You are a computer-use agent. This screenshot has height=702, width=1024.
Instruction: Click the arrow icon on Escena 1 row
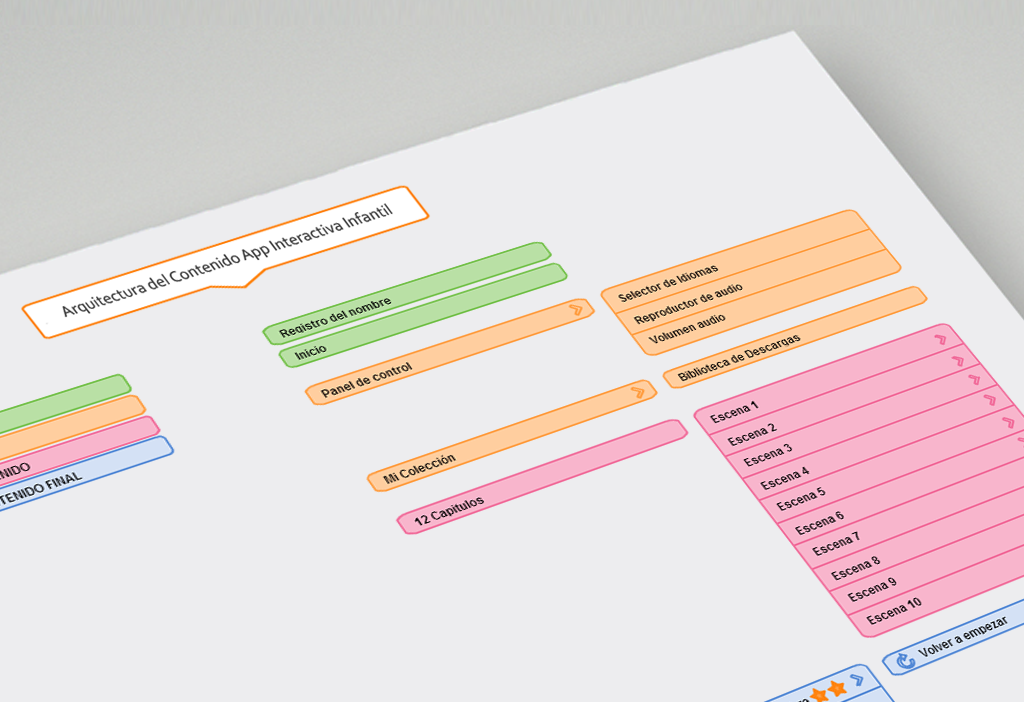click(940, 339)
